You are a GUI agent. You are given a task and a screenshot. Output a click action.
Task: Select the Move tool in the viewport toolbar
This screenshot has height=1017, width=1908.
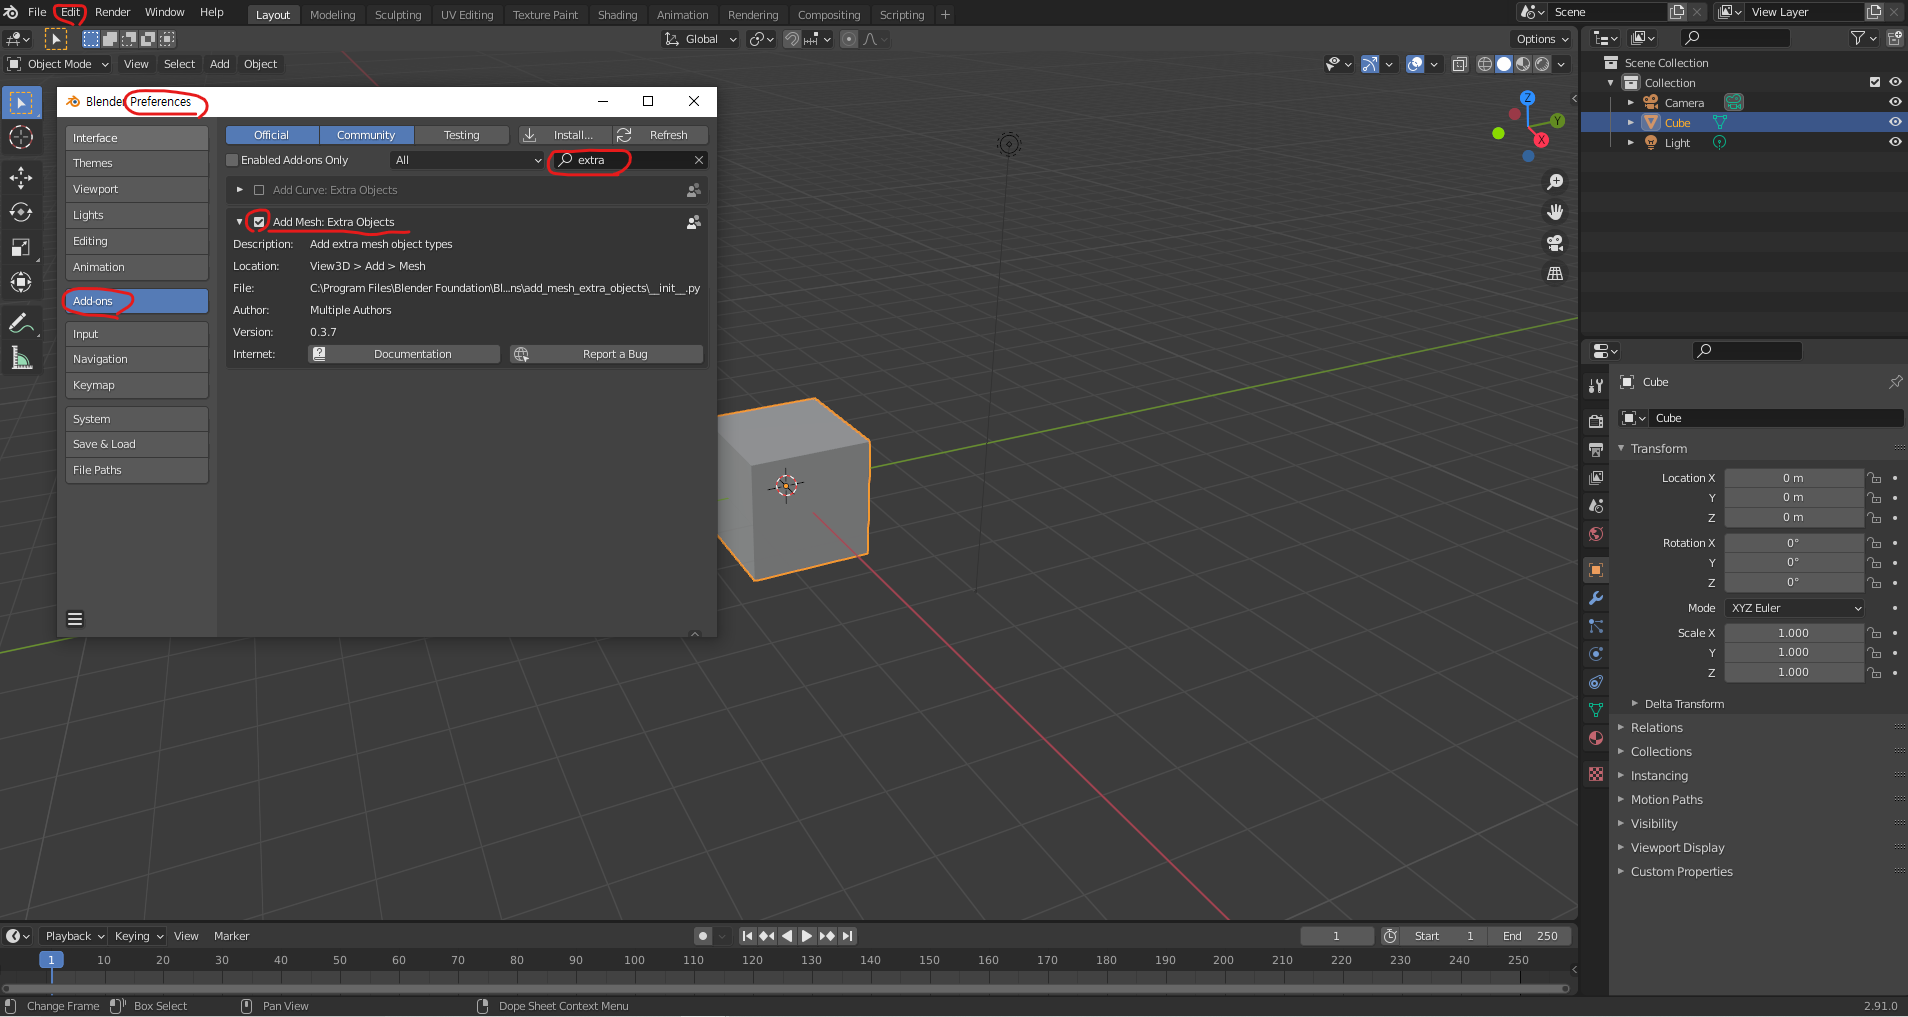(21, 176)
